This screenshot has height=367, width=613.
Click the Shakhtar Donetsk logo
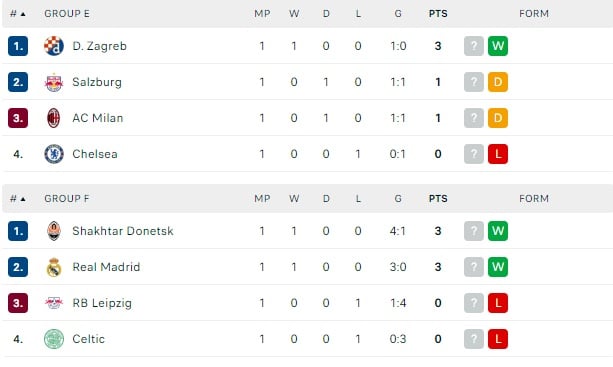click(x=54, y=231)
